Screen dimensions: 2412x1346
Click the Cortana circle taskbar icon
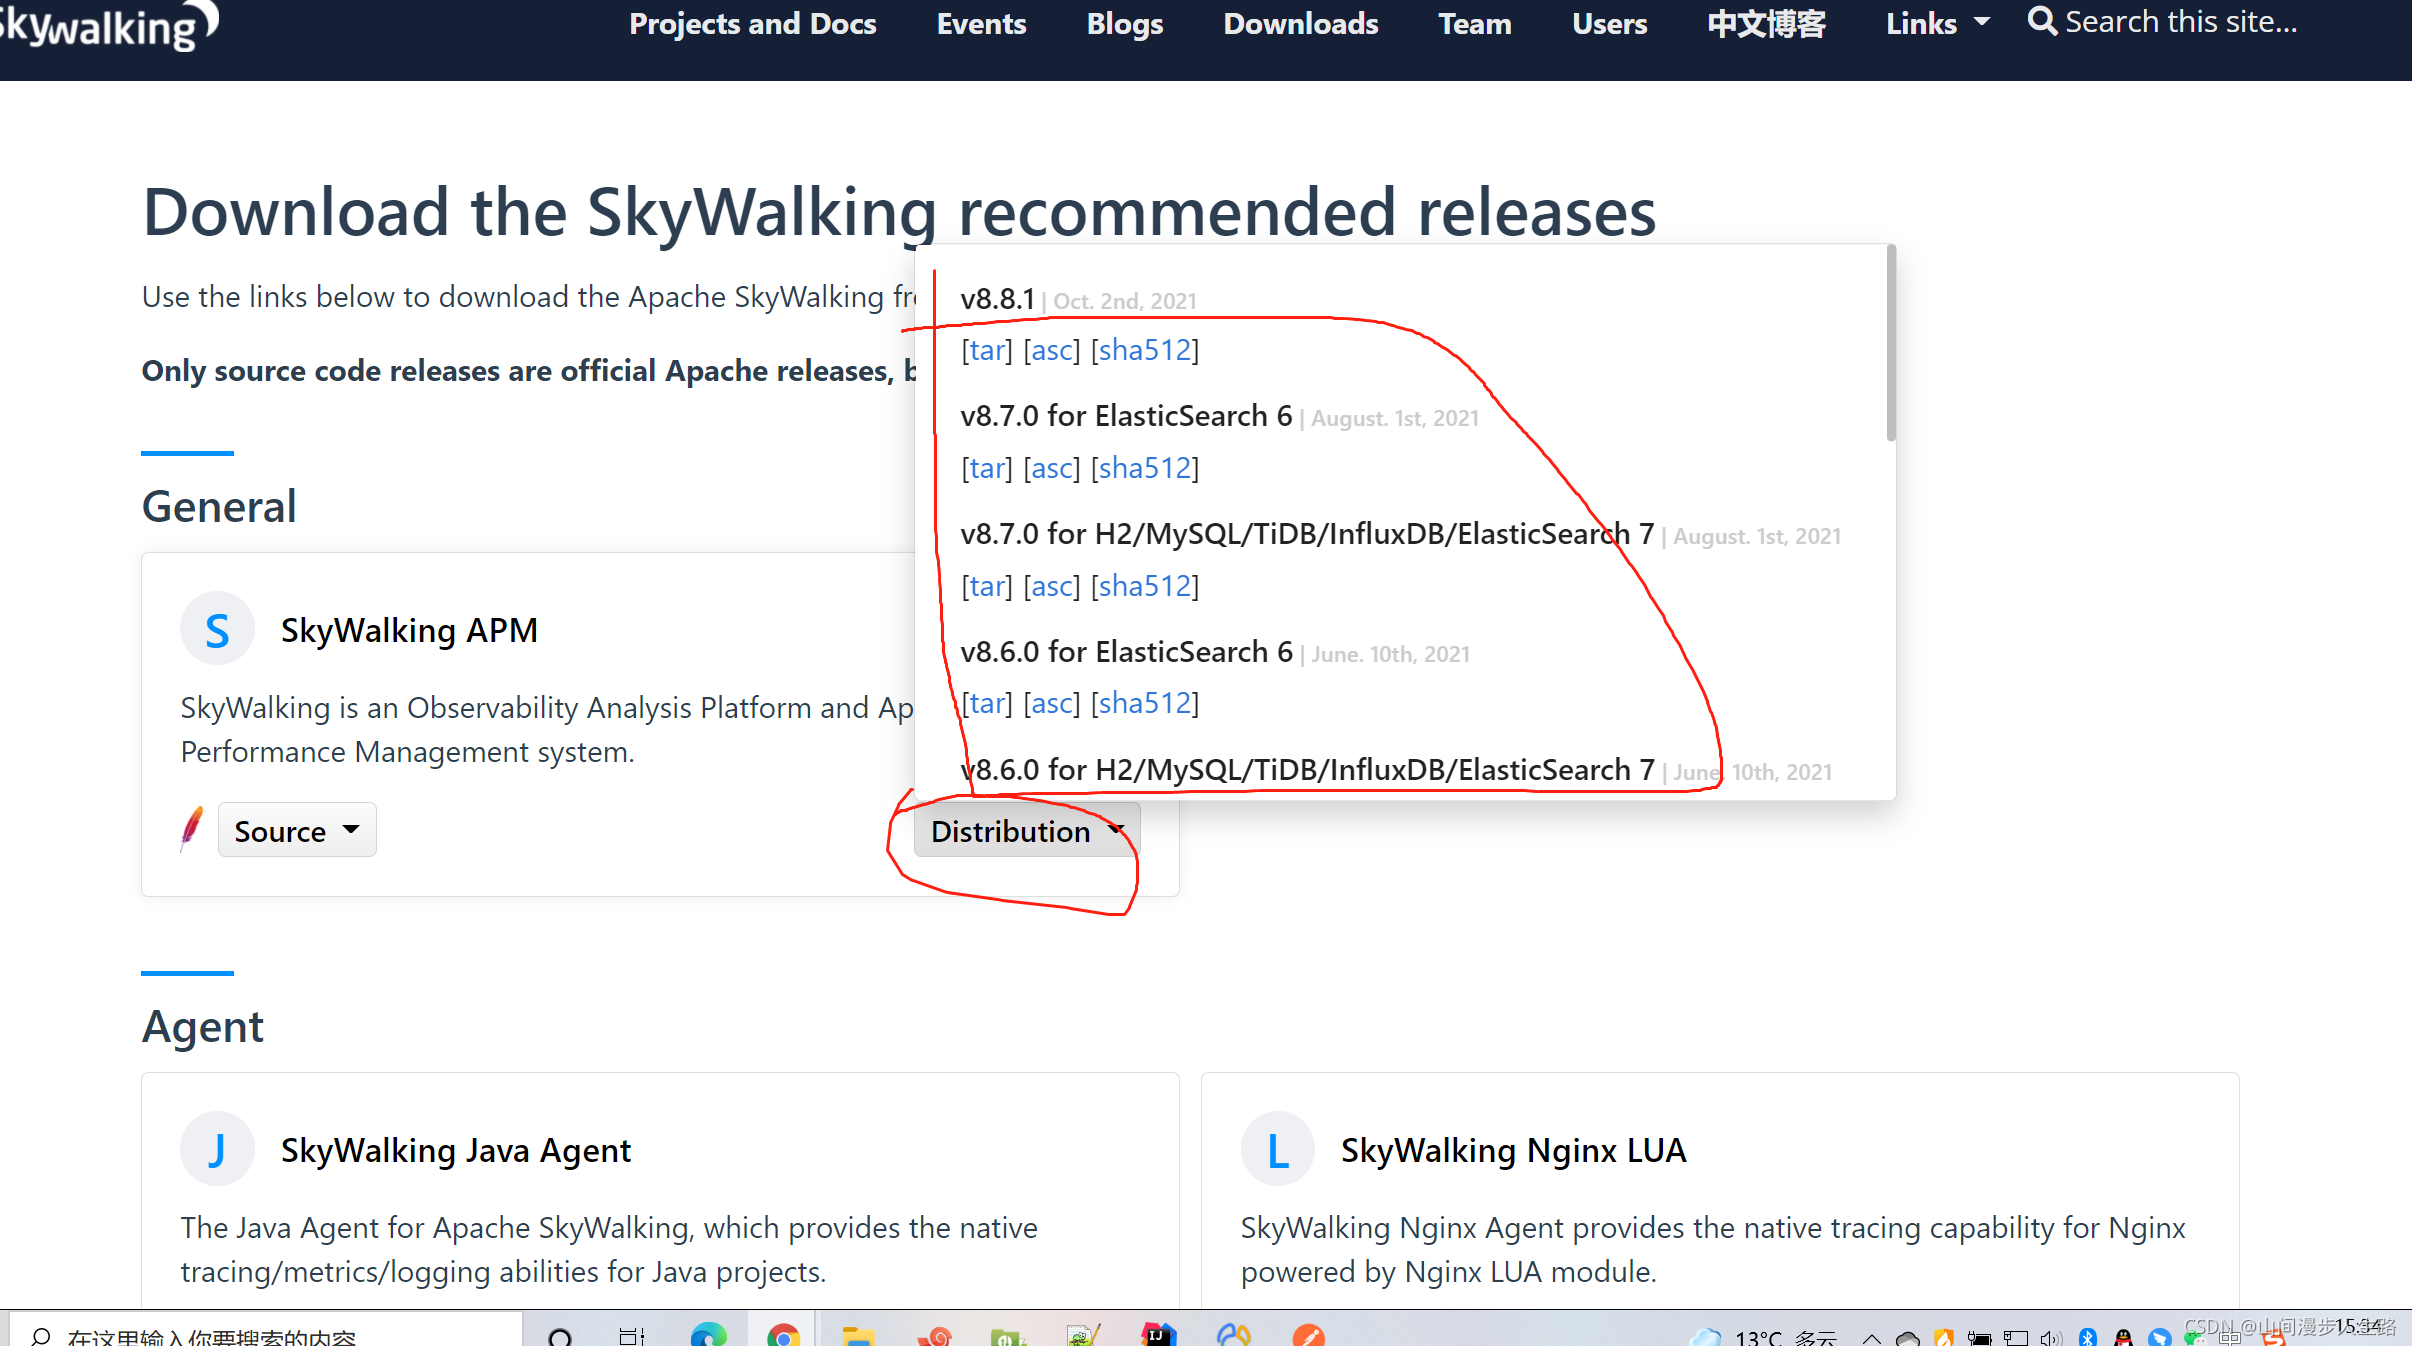pos(561,1336)
